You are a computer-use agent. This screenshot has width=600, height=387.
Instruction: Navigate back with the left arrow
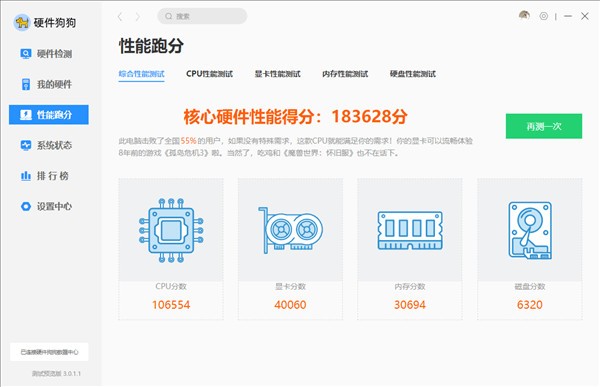120,16
